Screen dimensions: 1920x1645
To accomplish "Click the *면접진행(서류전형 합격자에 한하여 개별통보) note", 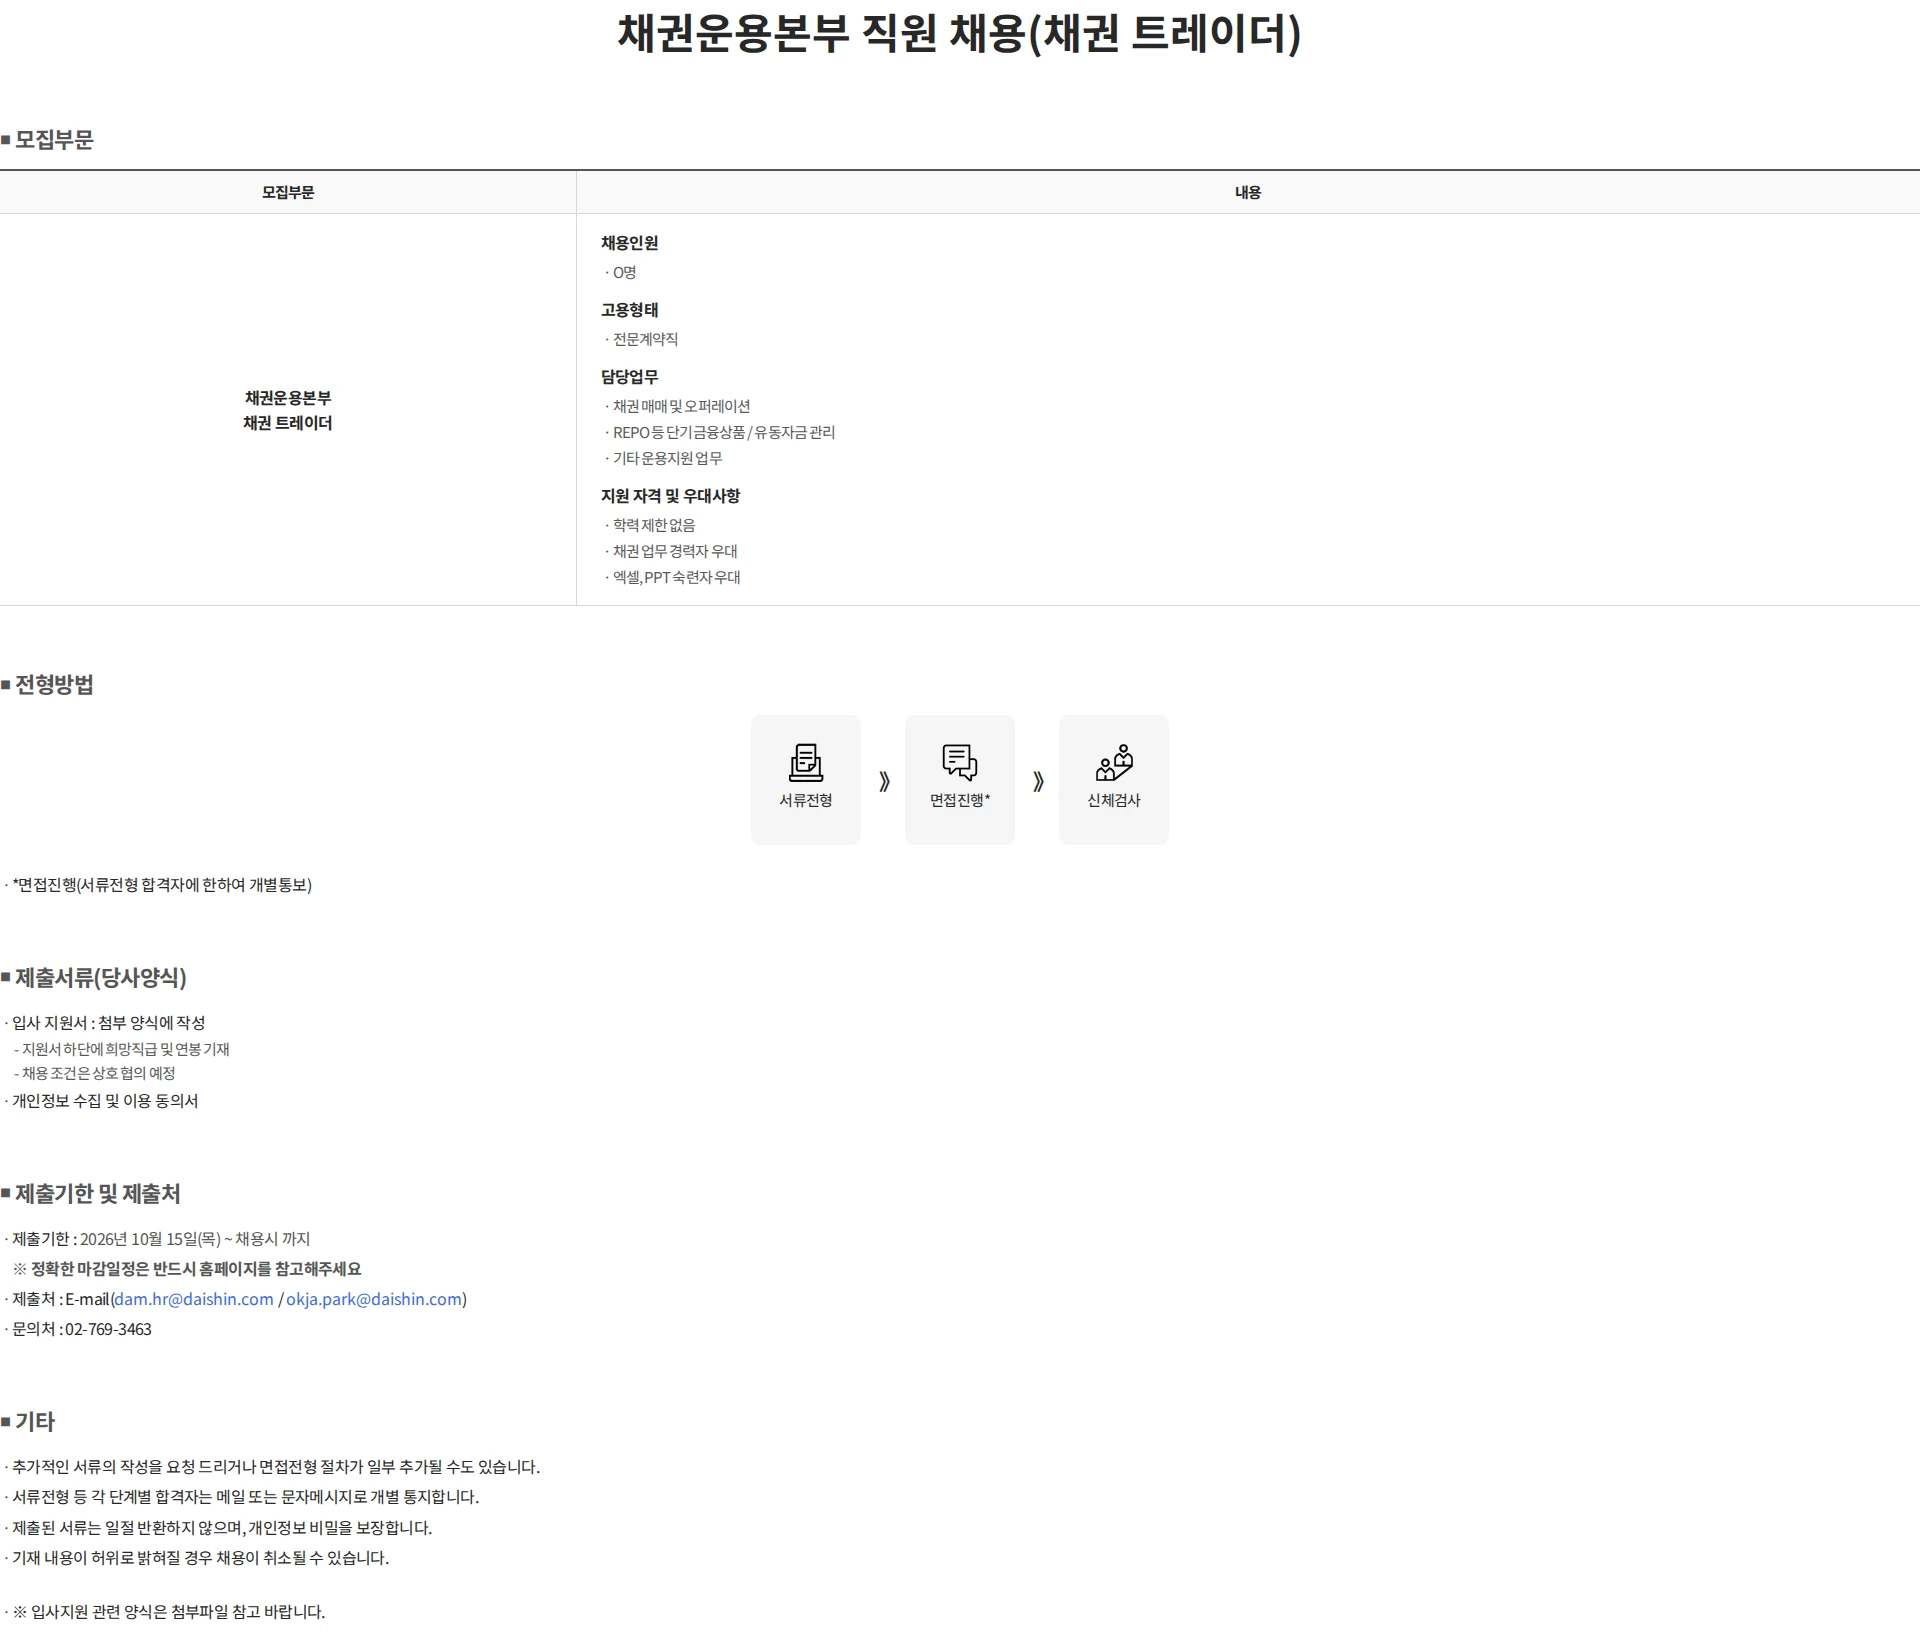I will (162, 885).
